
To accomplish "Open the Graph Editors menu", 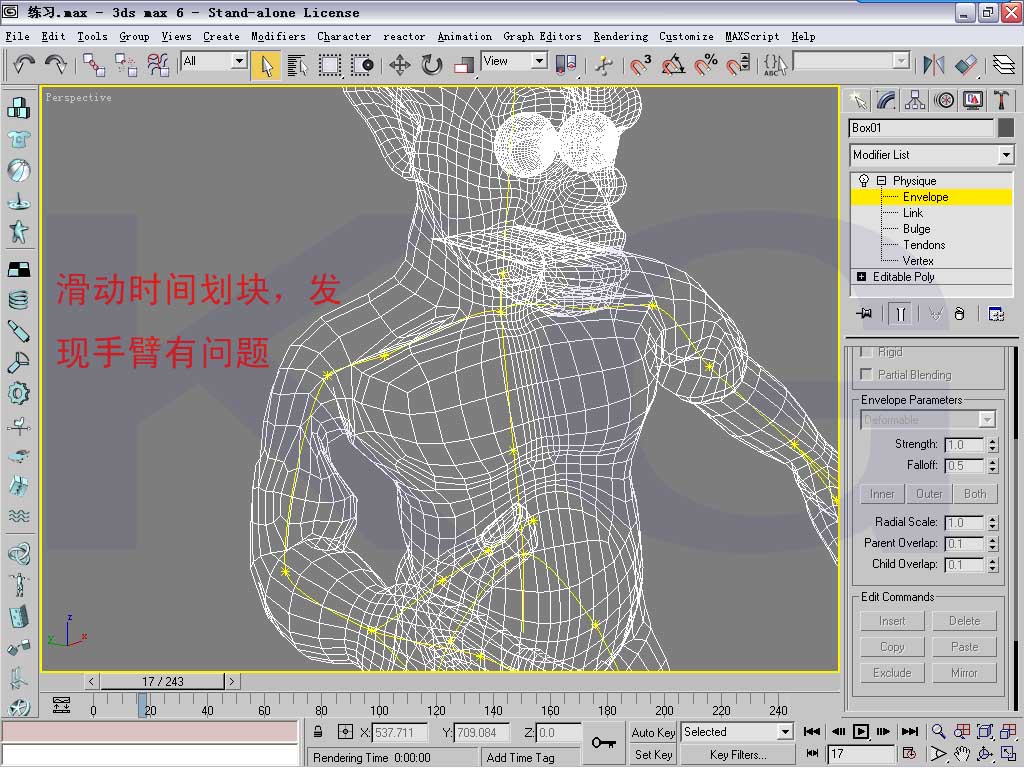I will tap(542, 37).
